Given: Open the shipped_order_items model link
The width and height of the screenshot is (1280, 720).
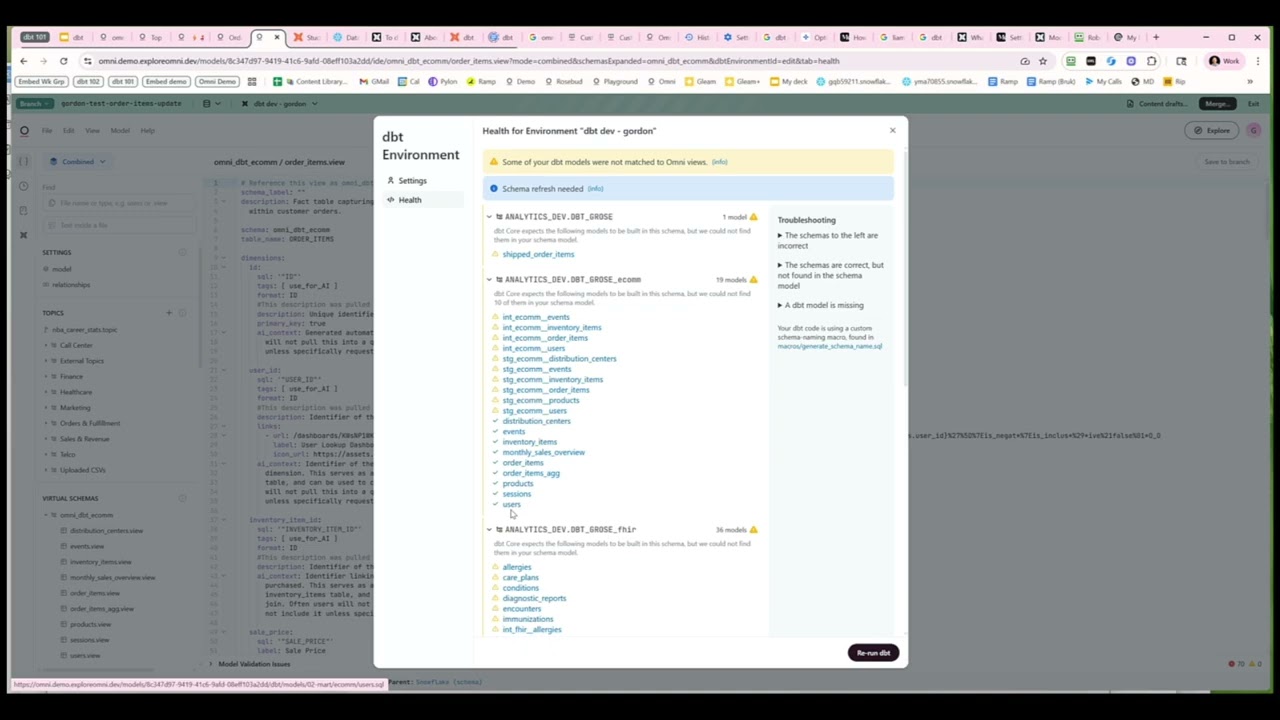Looking at the screenshot, I should point(538,254).
